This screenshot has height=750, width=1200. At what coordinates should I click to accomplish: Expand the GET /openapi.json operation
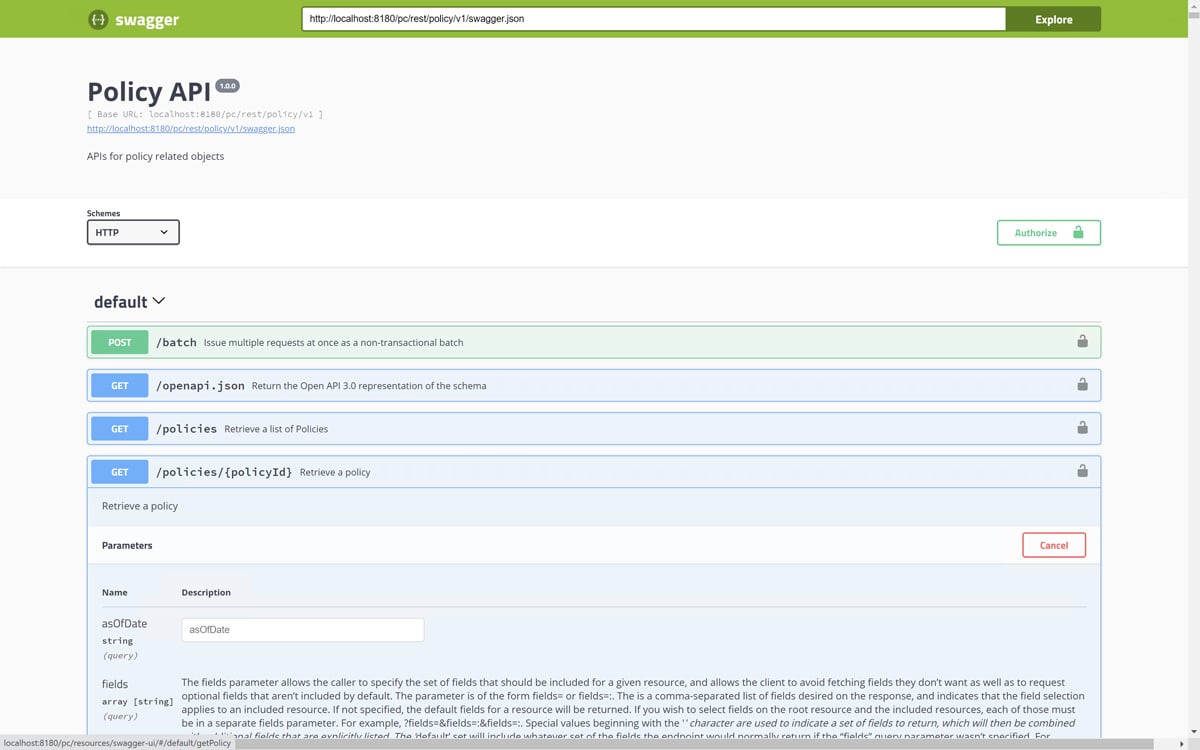(x=594, y=385)
